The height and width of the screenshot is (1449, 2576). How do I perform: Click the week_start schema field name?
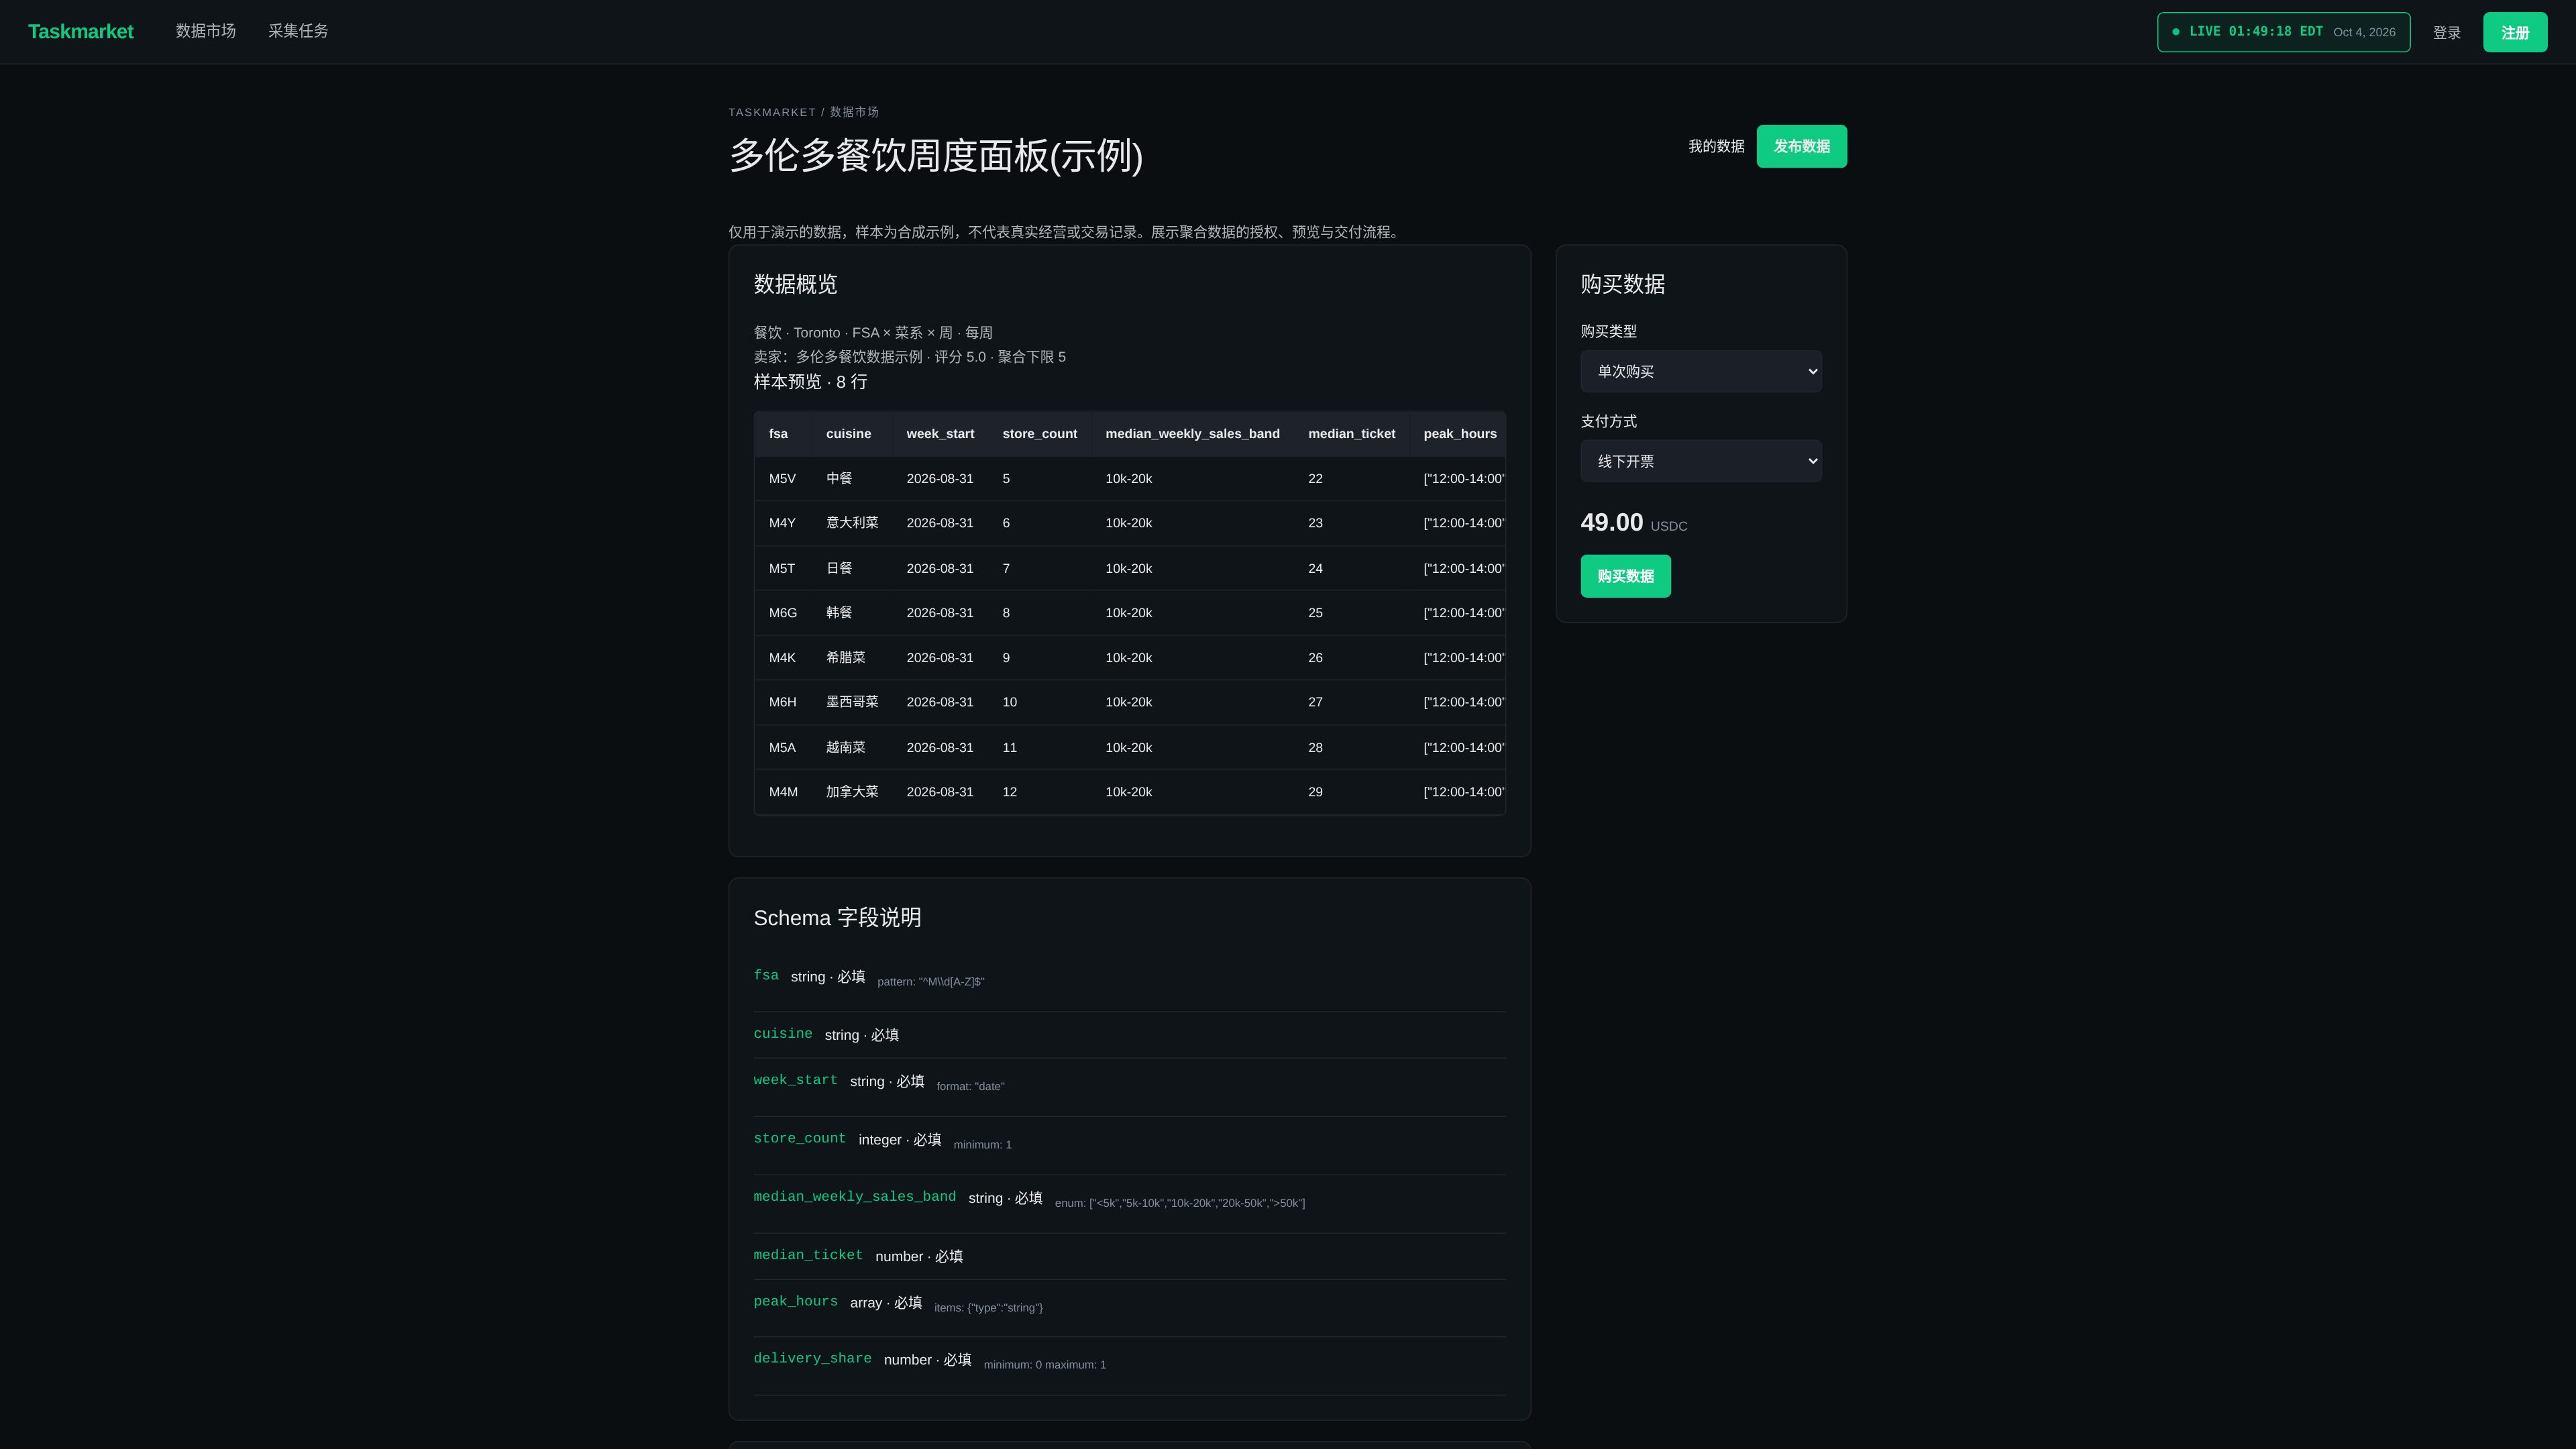(x=795, y=1080)
